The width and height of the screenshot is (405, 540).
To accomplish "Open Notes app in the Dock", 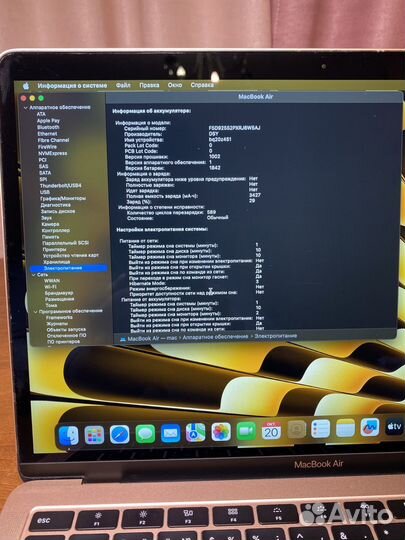I will click(x=345, y=428).
